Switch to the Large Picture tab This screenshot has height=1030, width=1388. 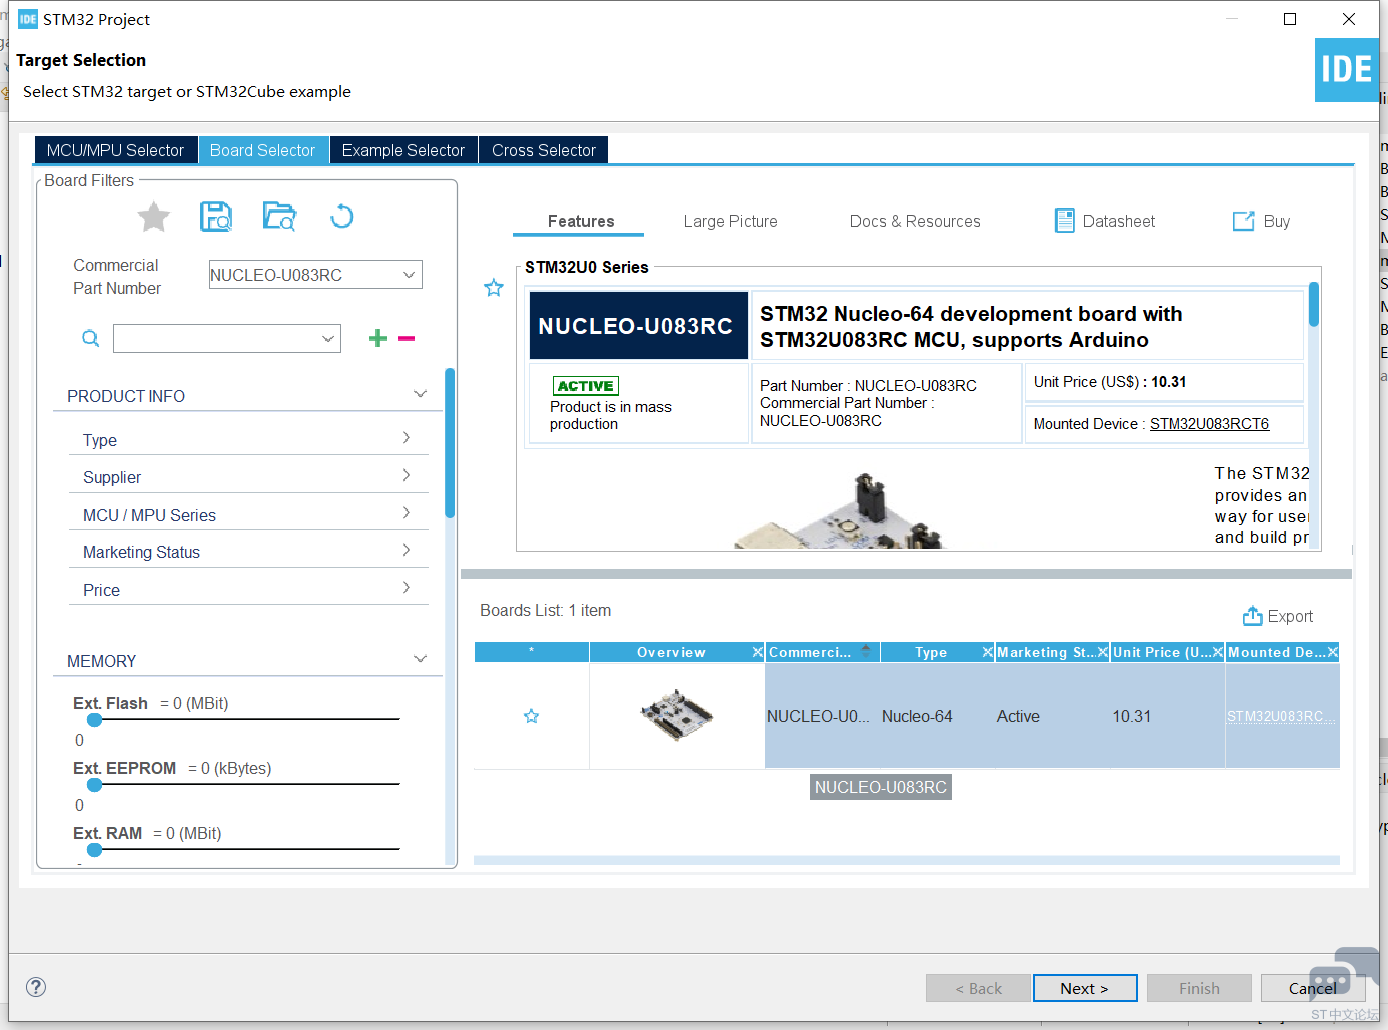coord(731,221)
